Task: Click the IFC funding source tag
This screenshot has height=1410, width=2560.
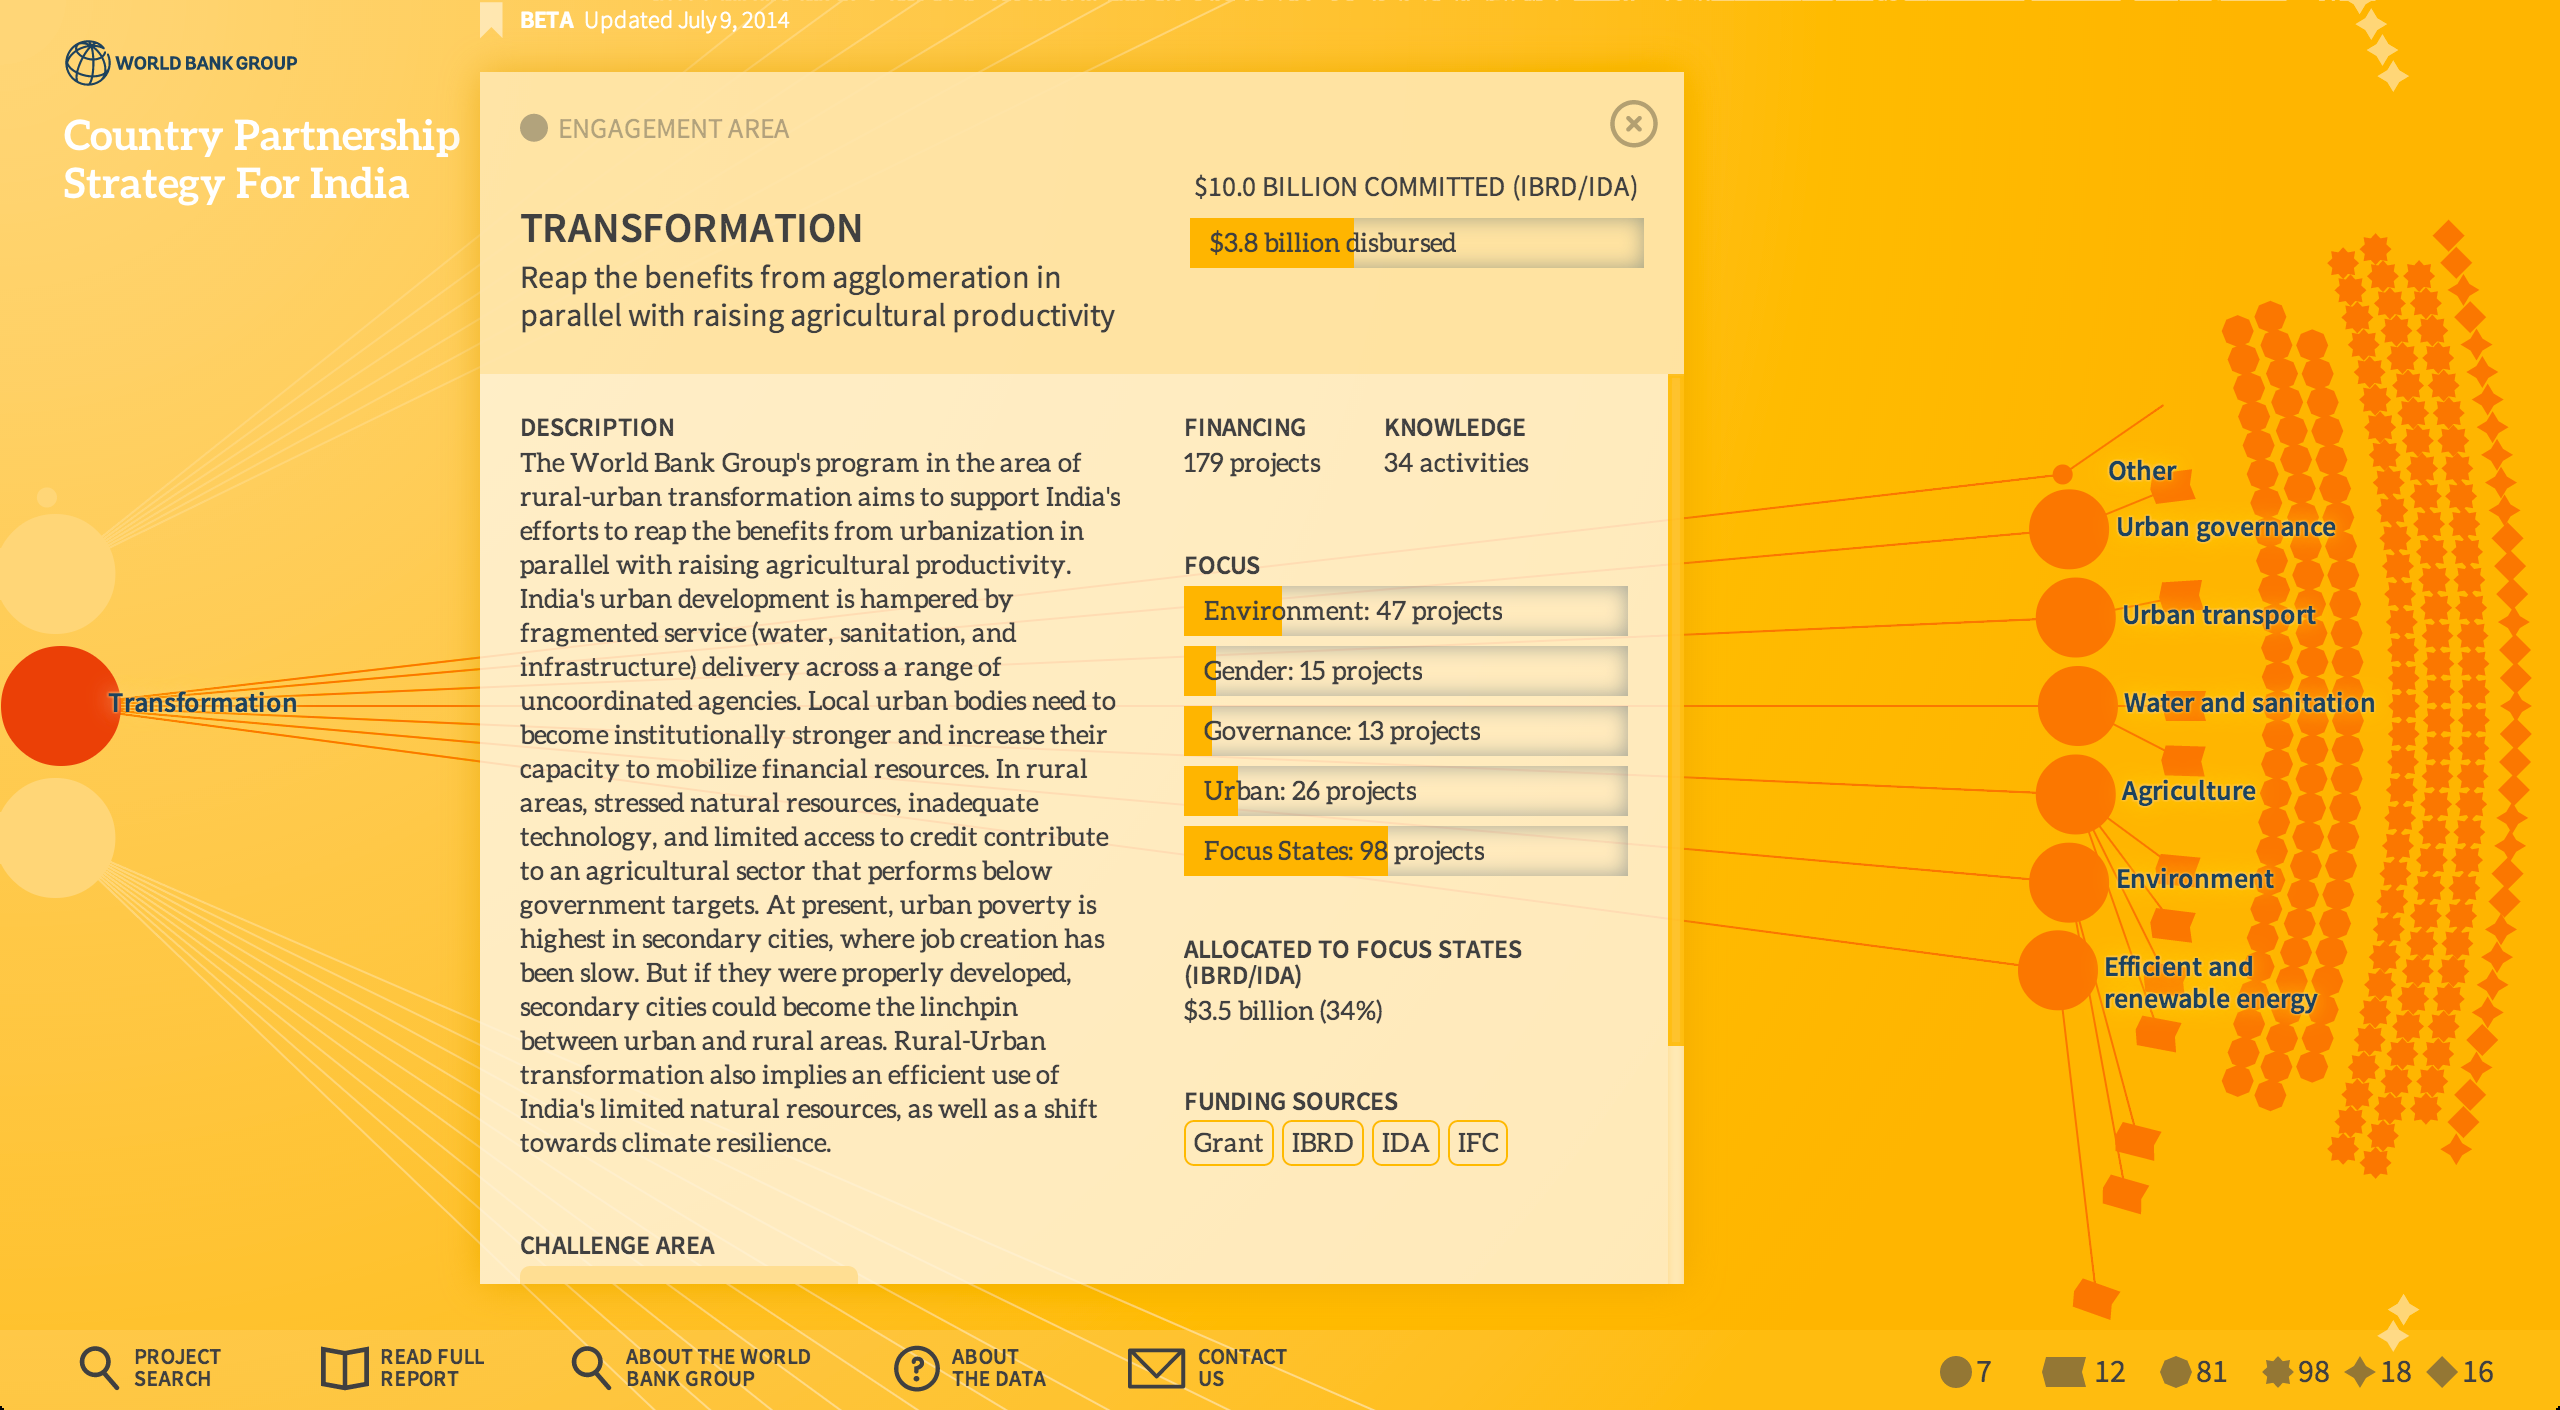Action: point(1478,1143)
